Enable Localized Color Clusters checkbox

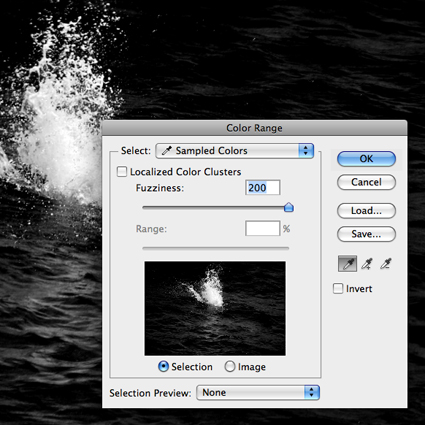[122, 172]
